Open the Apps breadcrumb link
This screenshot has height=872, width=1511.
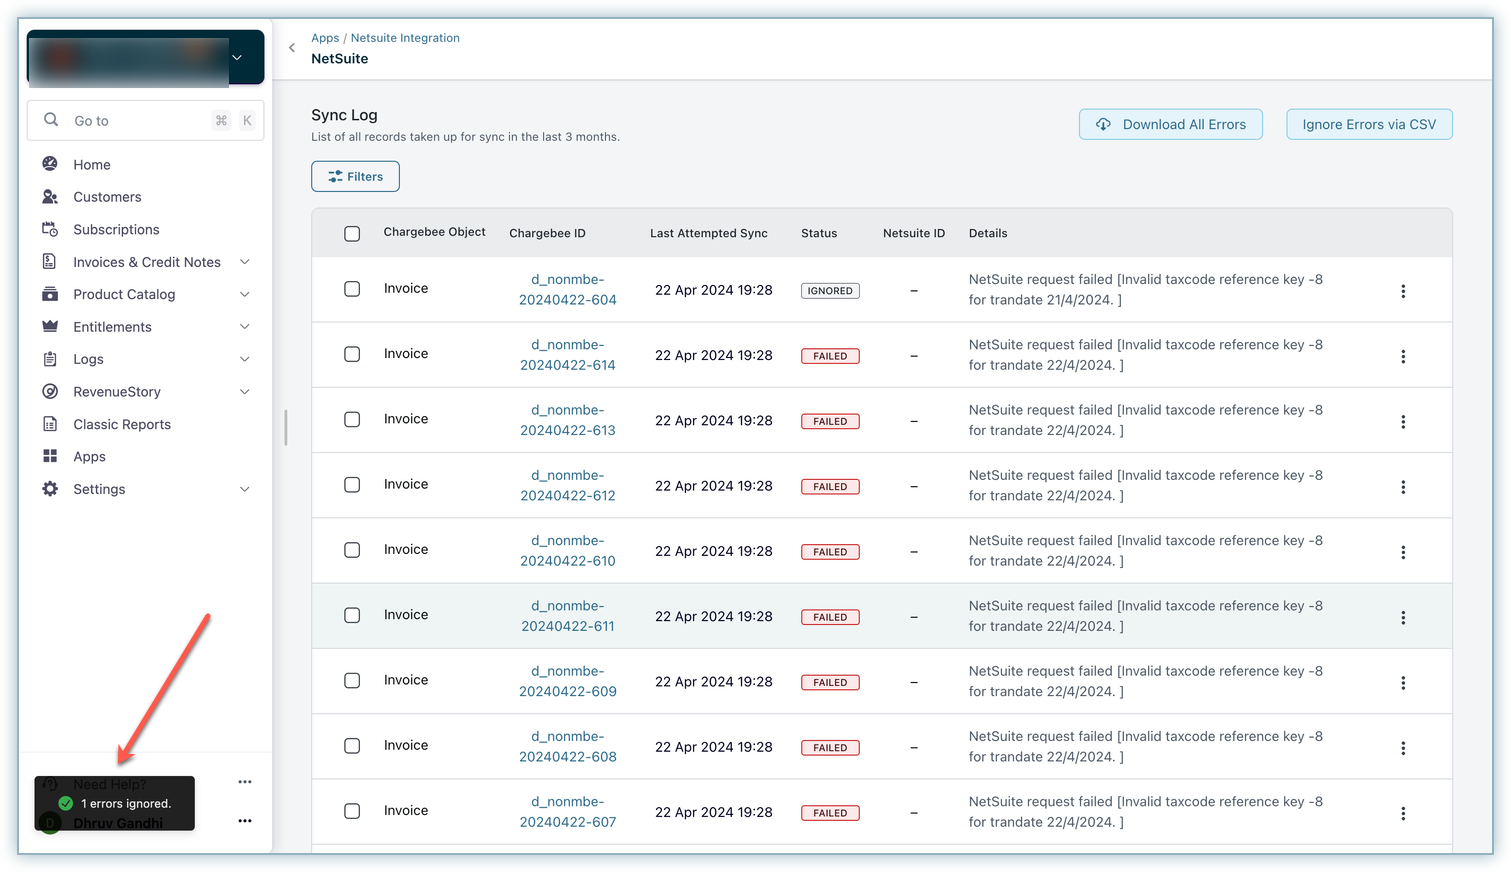pyautogui.click(x=325, y=38)
